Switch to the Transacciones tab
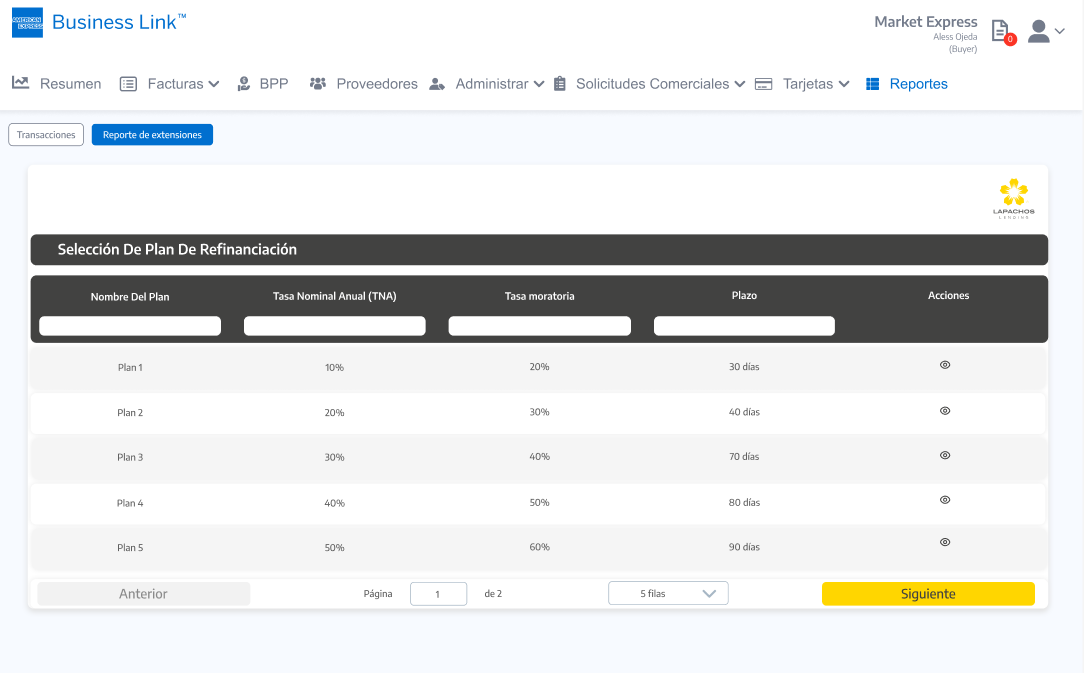 pyautogui.click(x=46, y=135)
